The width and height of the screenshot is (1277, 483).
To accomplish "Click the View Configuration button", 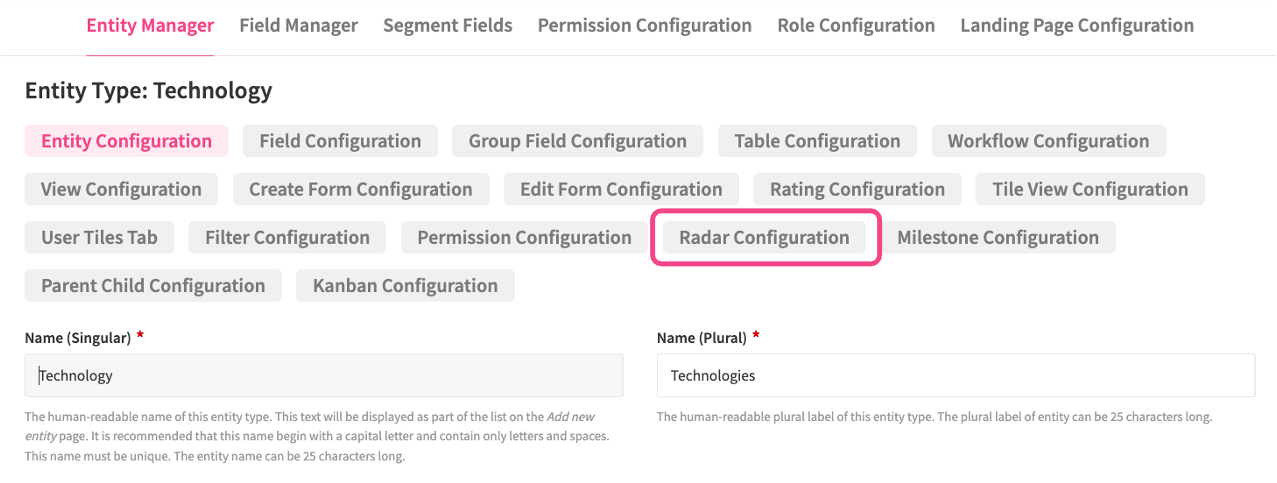I will coord(121,189).
